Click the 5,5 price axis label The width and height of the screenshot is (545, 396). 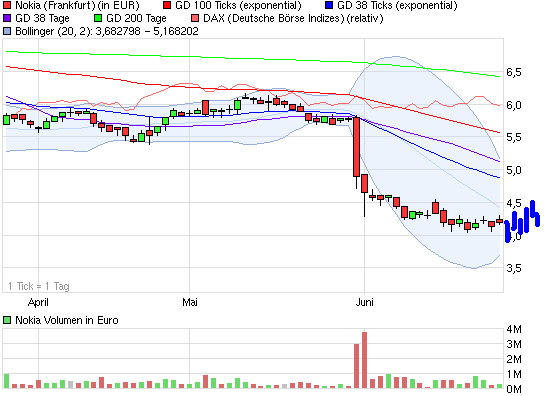514,137
